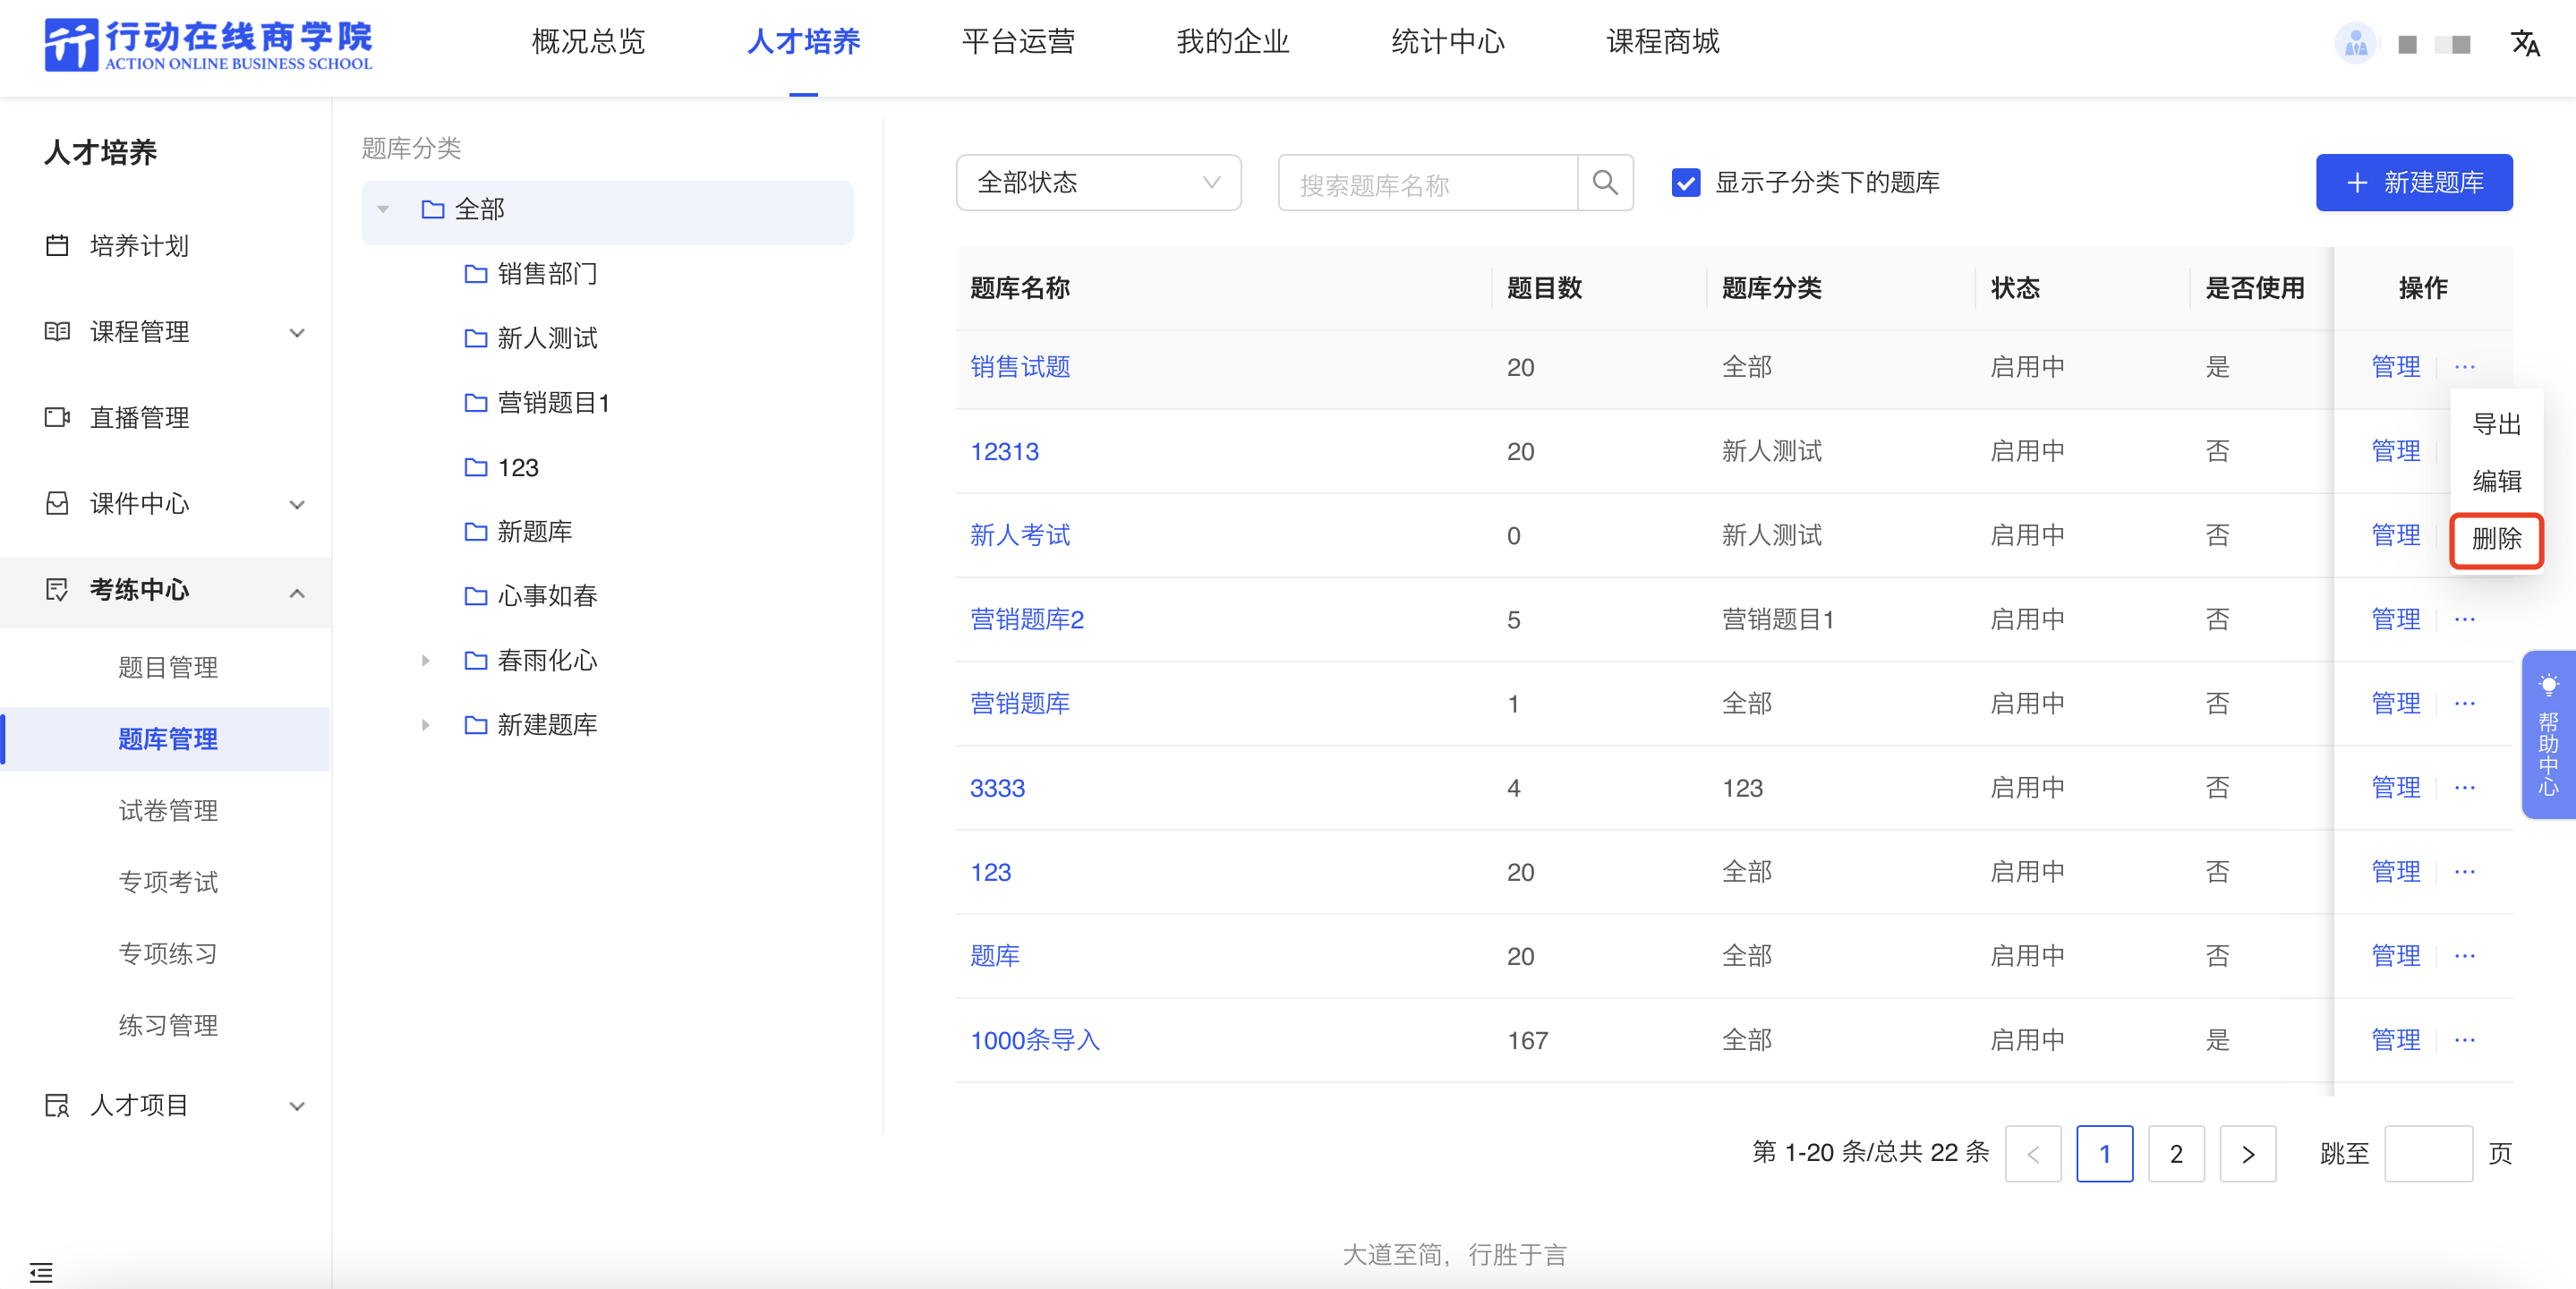Collapse the 全部 category tree node
2576x1289 pixels.
pos(383,209)
